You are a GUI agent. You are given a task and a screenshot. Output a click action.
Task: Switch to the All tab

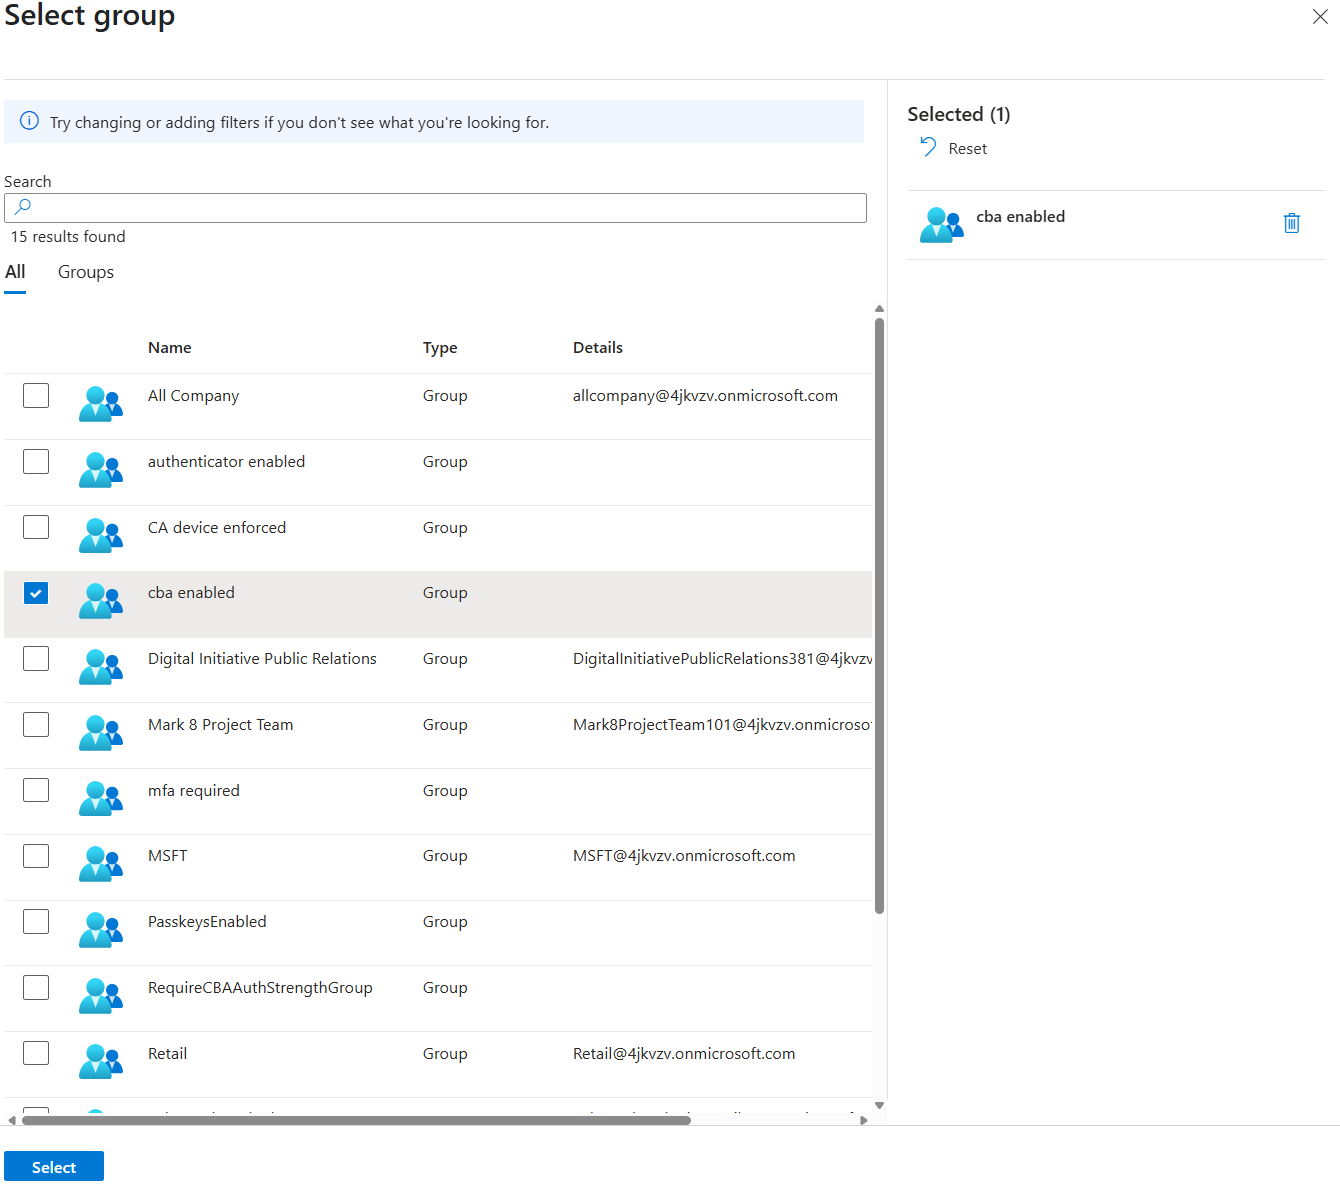pyautogui.click(x=15, y=271)
